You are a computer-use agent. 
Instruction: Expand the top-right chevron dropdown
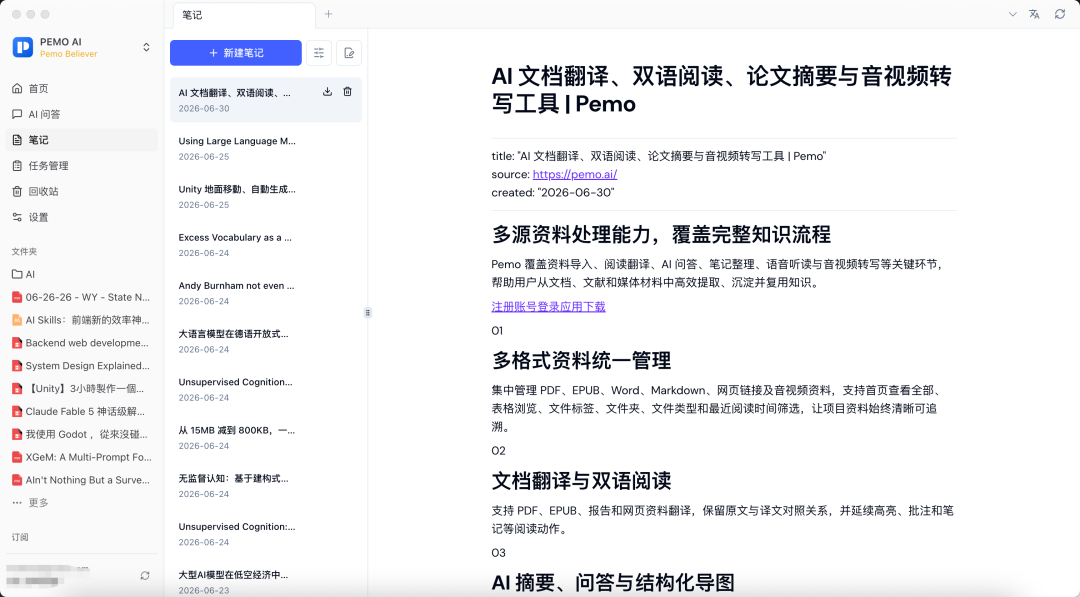1012,14
